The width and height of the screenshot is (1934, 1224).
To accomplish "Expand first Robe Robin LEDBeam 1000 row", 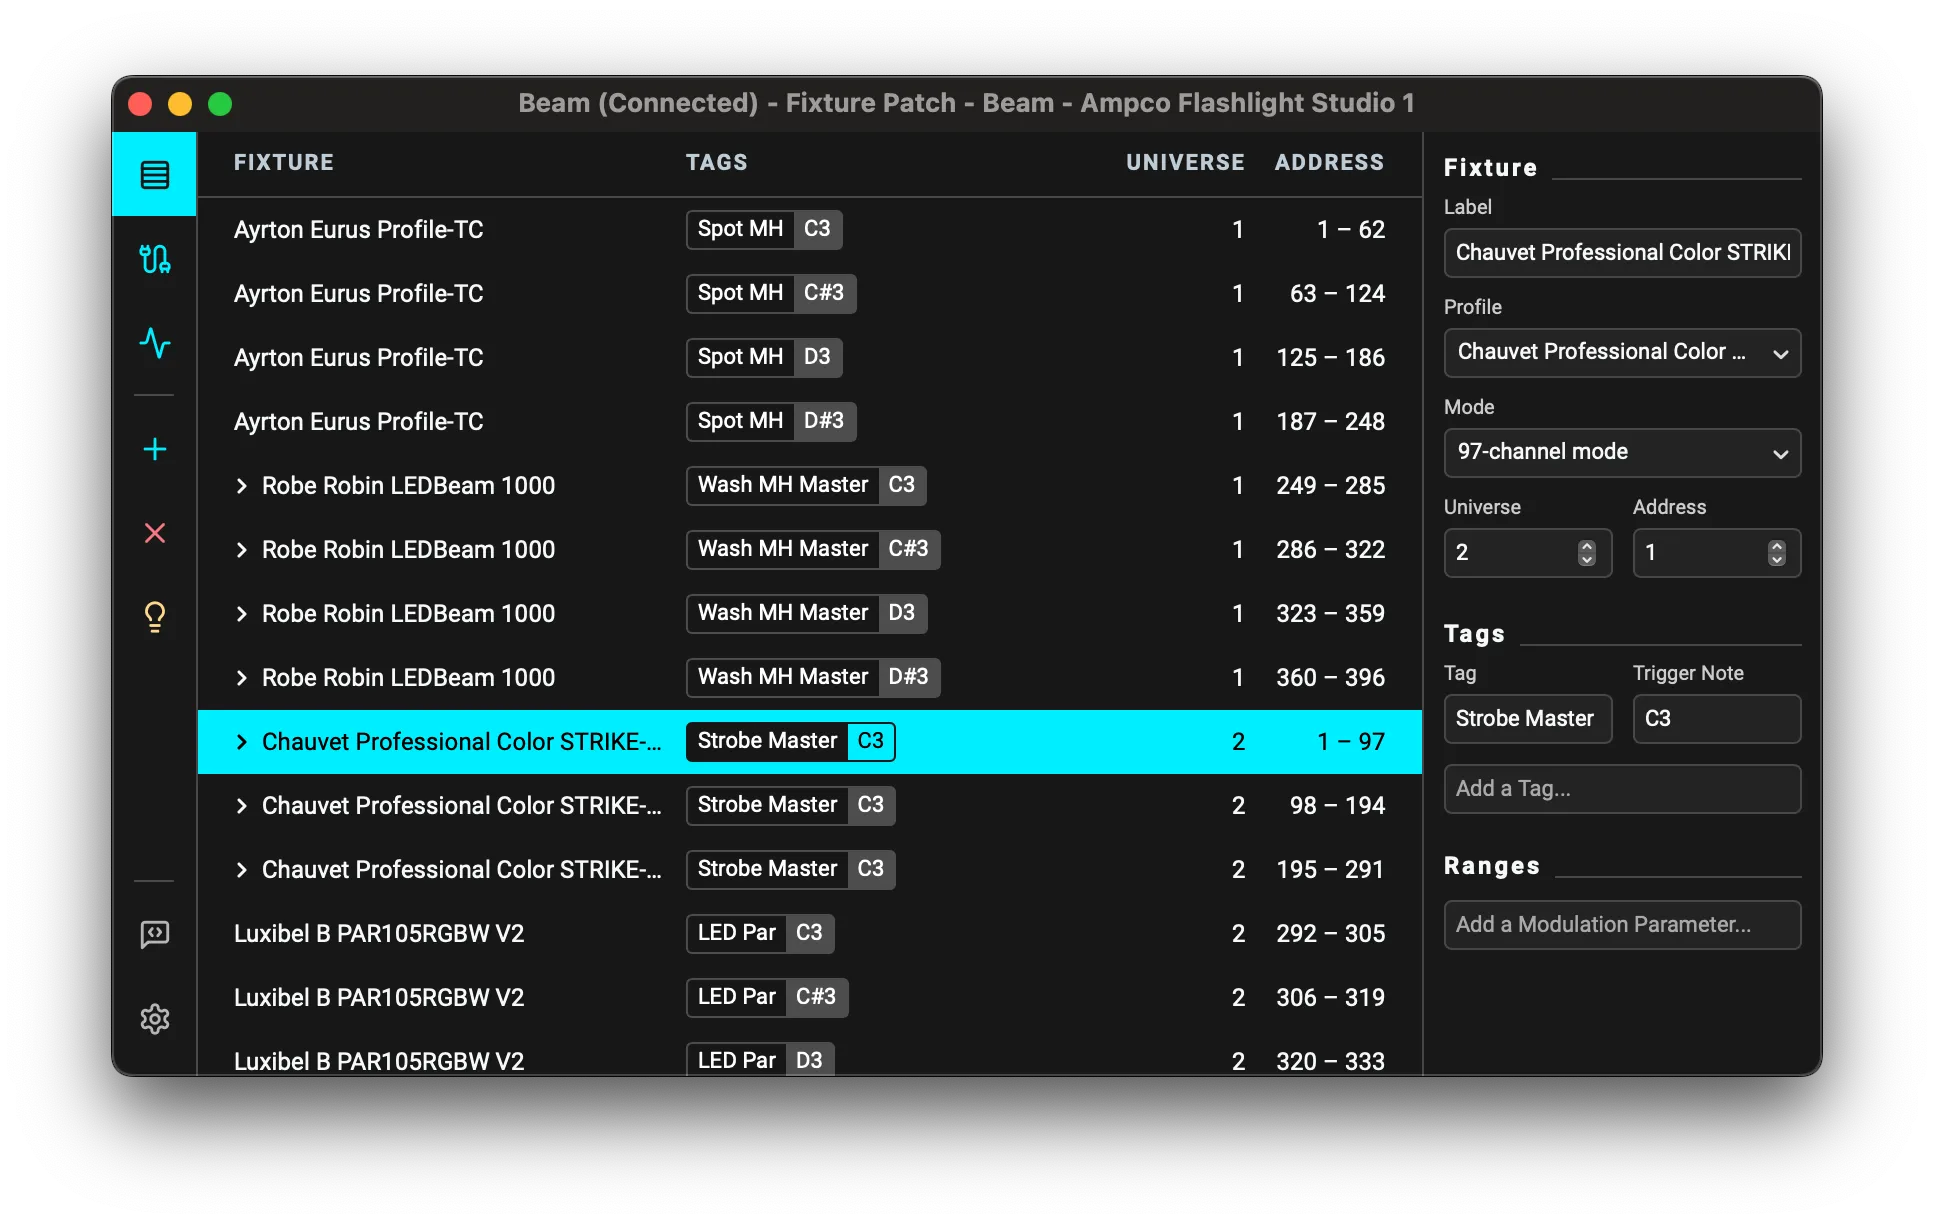I will coord(241,486).
